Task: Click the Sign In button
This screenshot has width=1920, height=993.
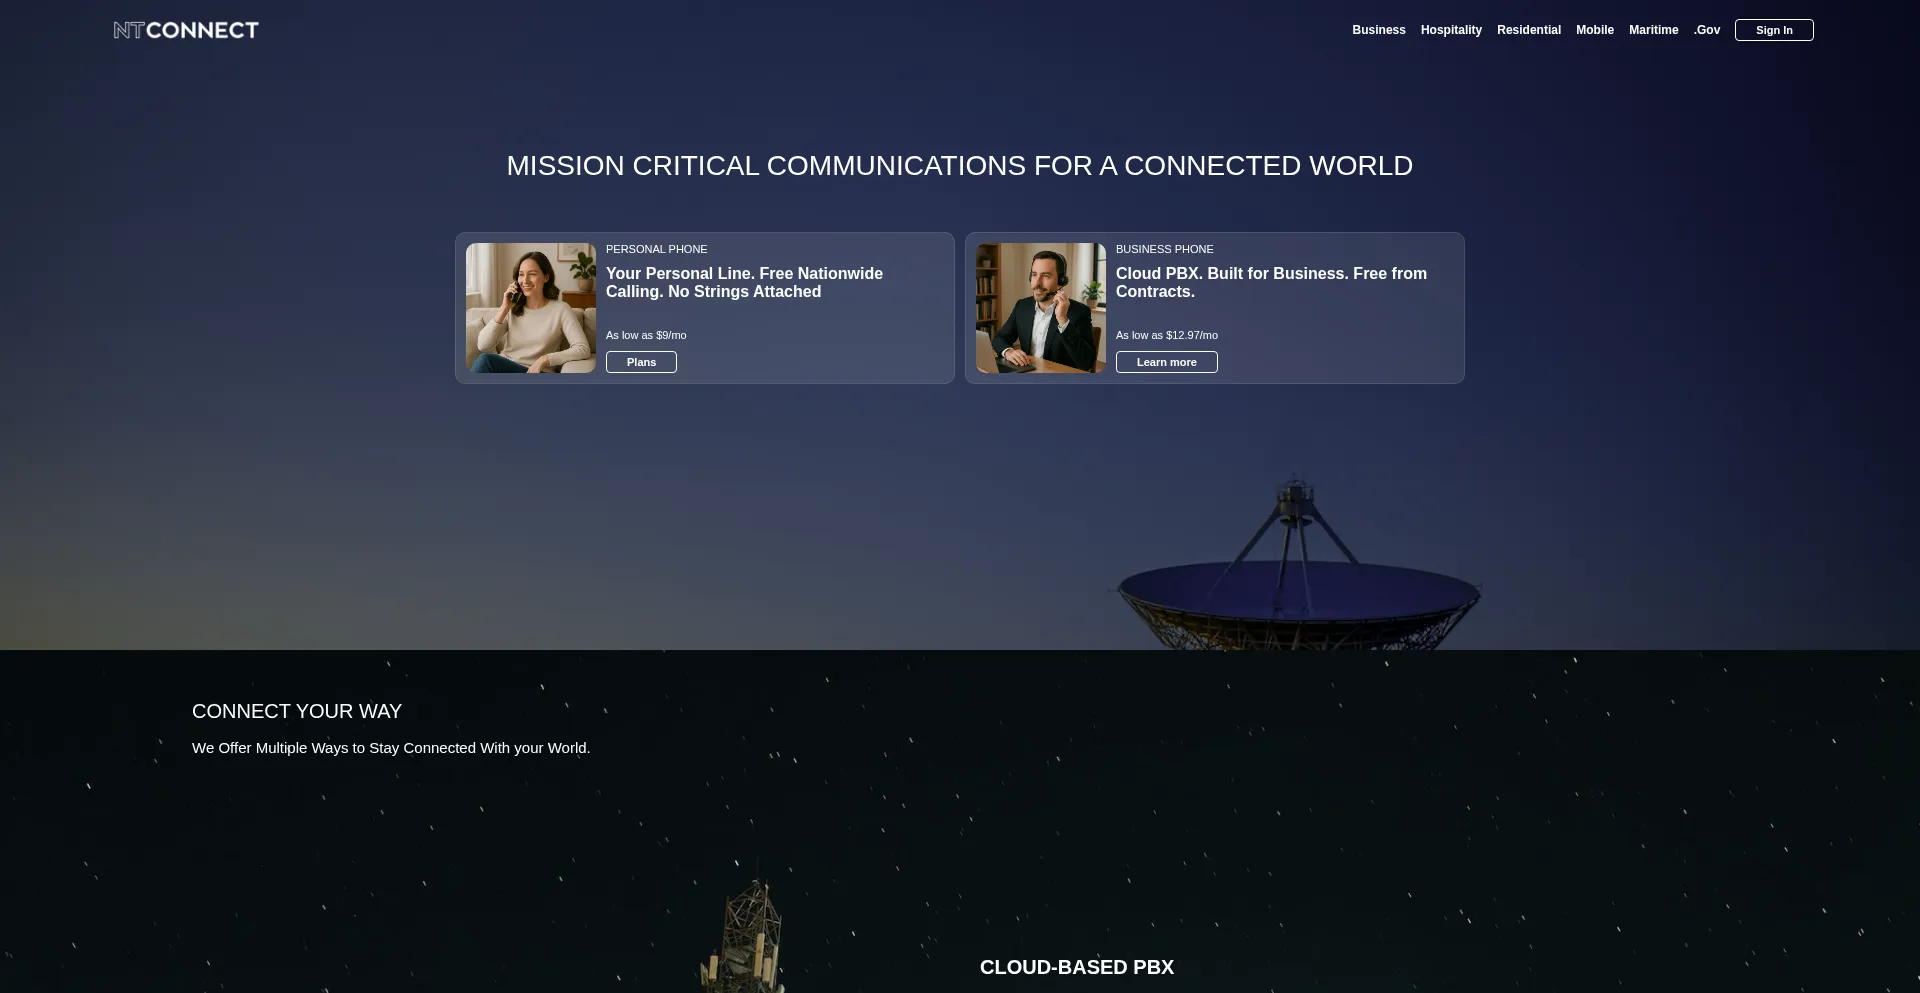Action: pos(1773,30)
